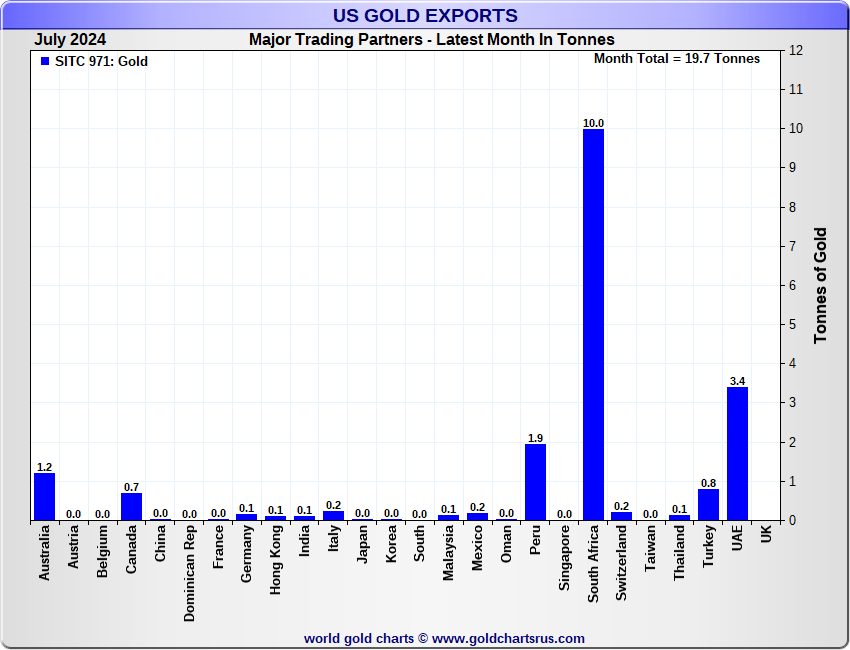This screenshot has height=650, width=850.
Task: Click the Month Total = 19.7 Tonnes text
Action: 677,59
